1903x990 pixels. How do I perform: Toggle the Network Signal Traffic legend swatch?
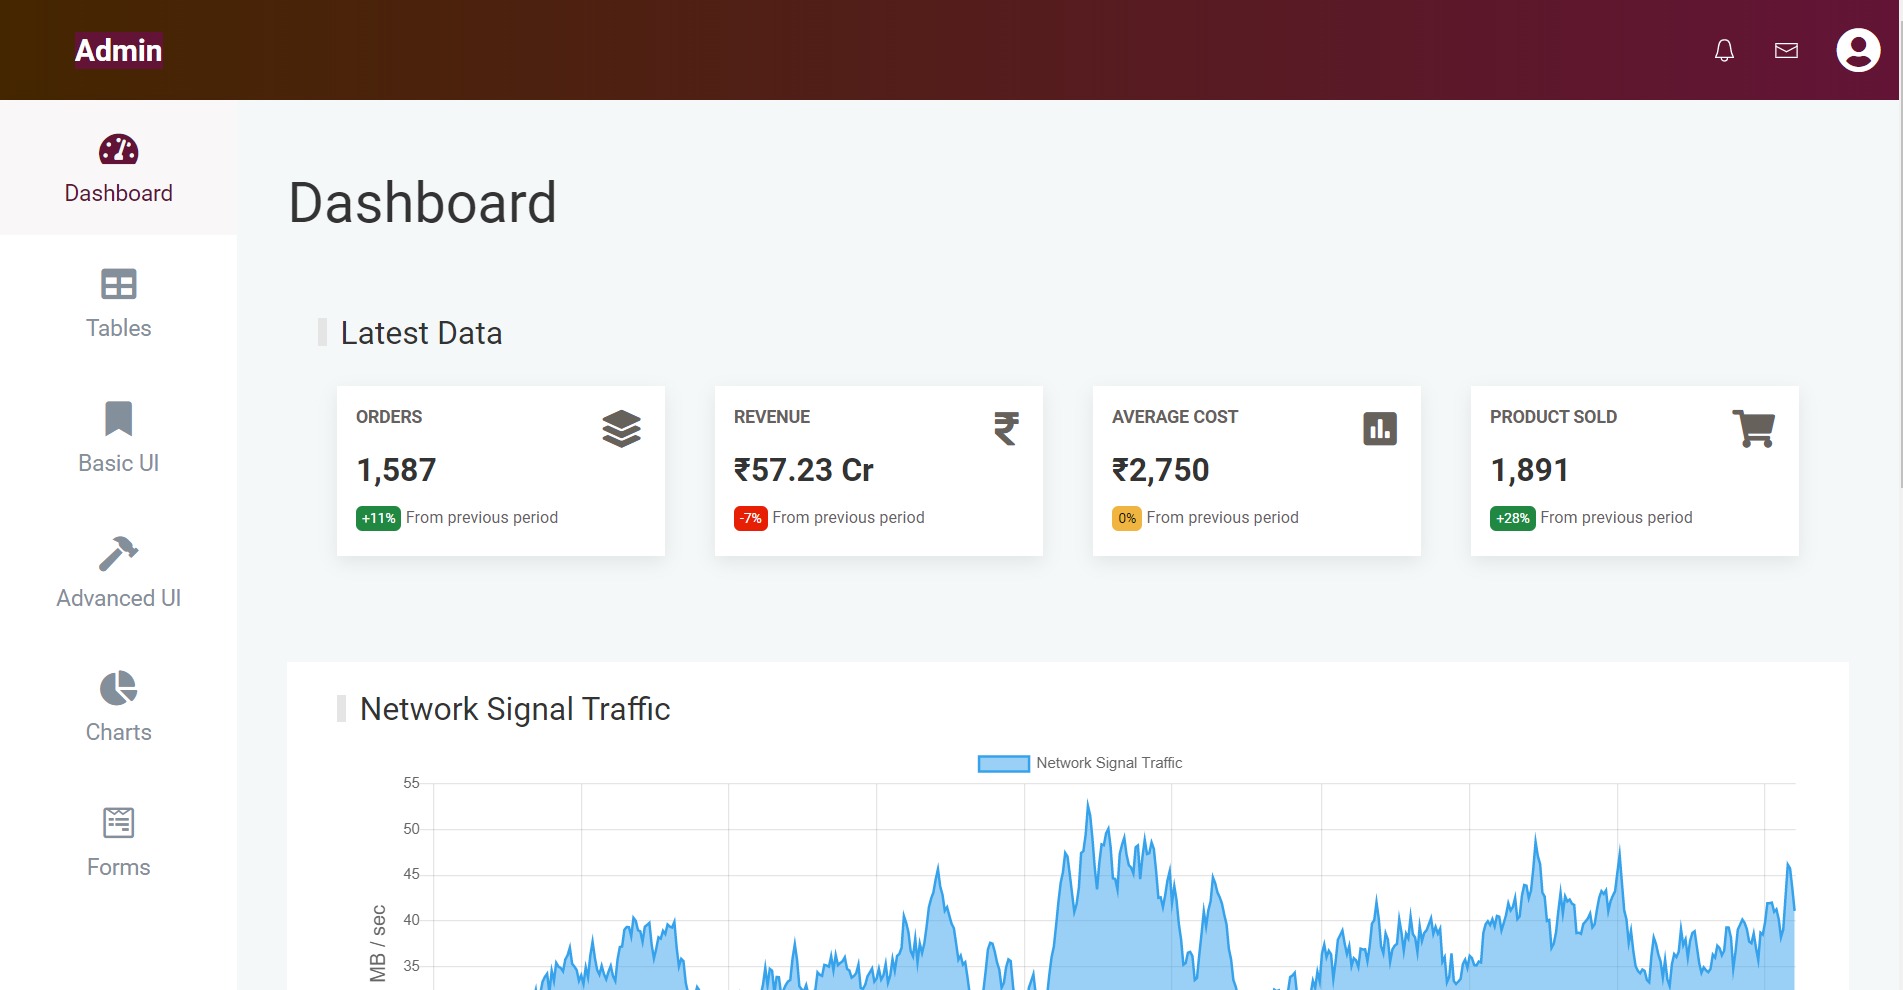coord(1003,764)
